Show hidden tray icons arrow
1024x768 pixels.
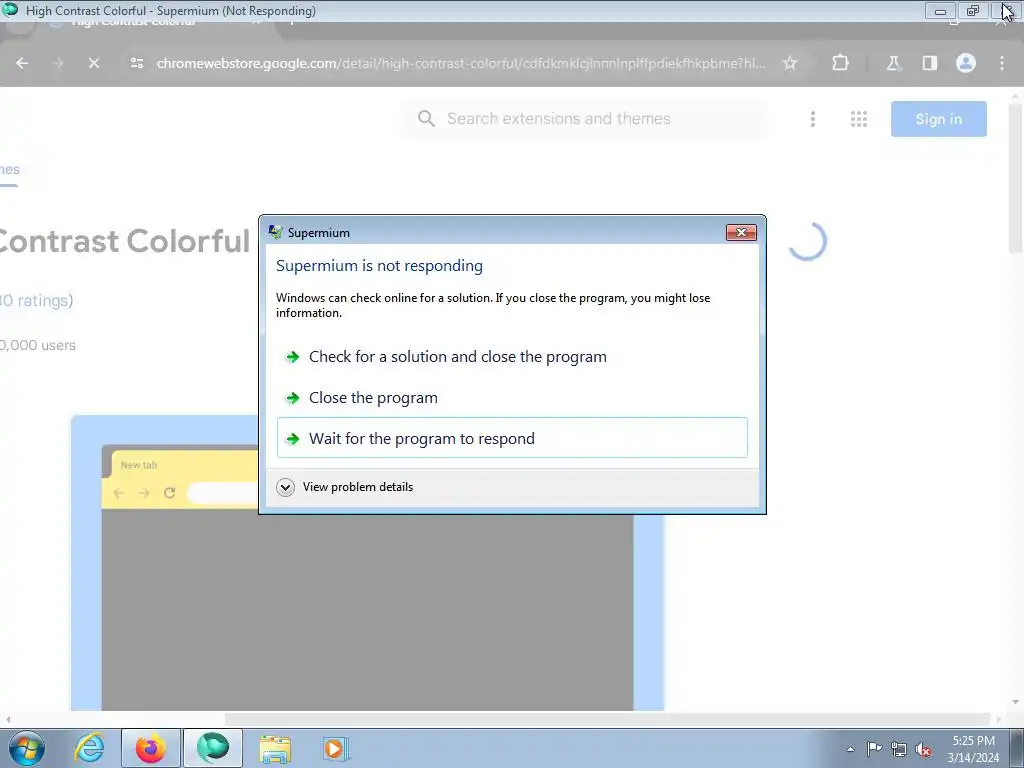click(850, 749)
